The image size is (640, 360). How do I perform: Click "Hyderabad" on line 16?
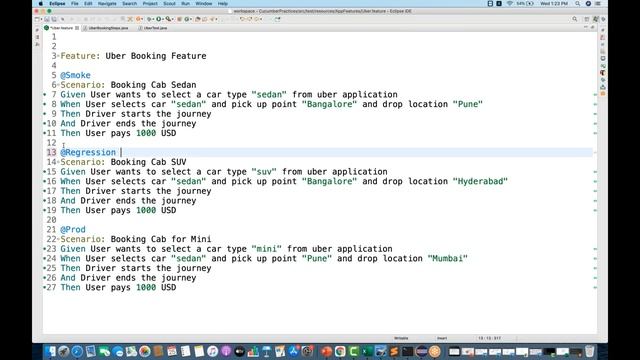point(480,182)
